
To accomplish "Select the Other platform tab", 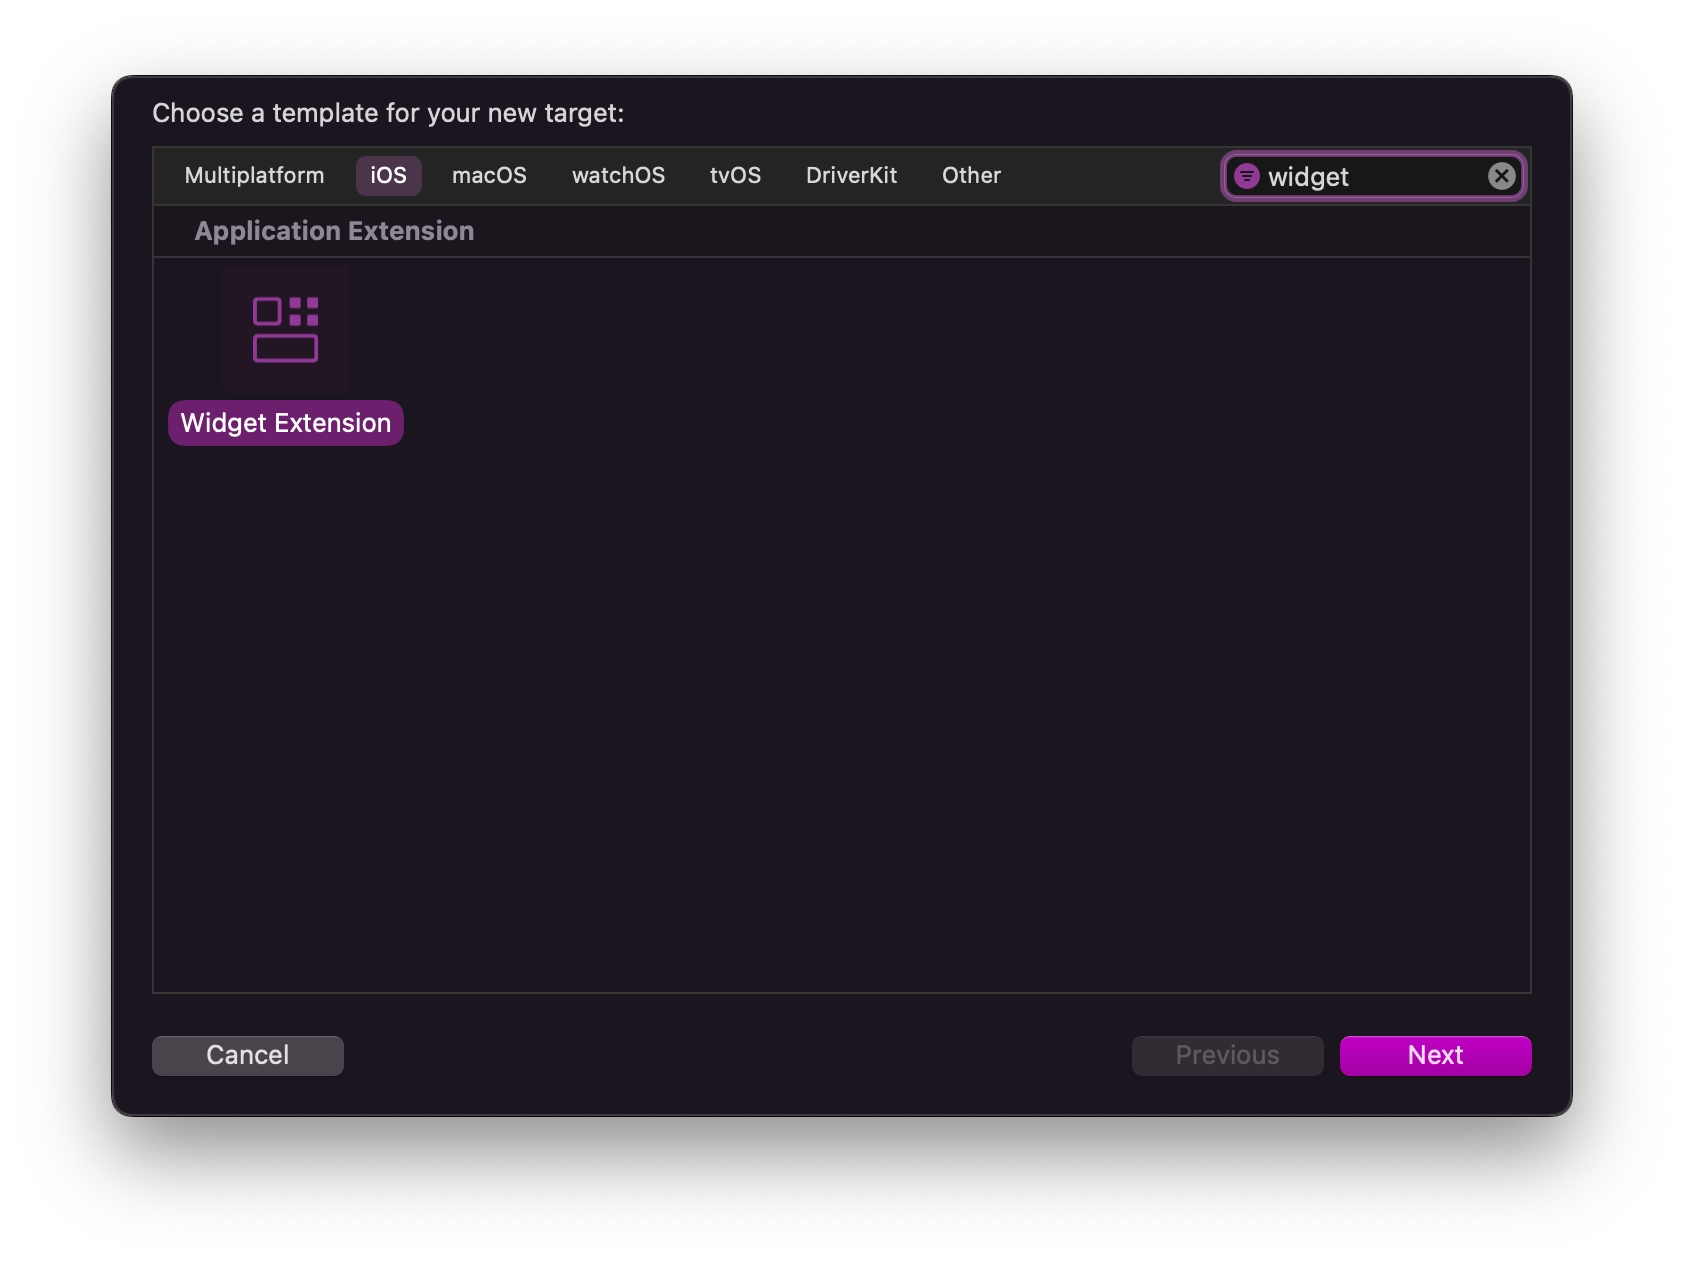I will click(x=971, y=176).
